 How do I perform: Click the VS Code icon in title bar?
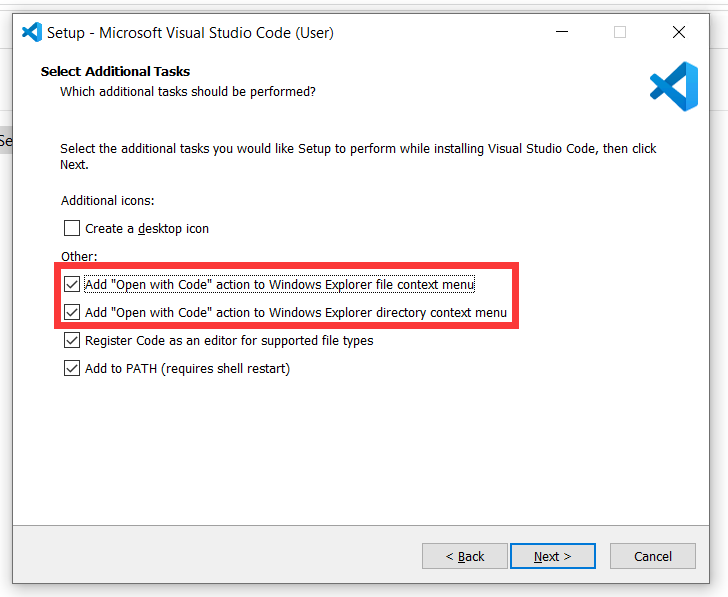31,32
